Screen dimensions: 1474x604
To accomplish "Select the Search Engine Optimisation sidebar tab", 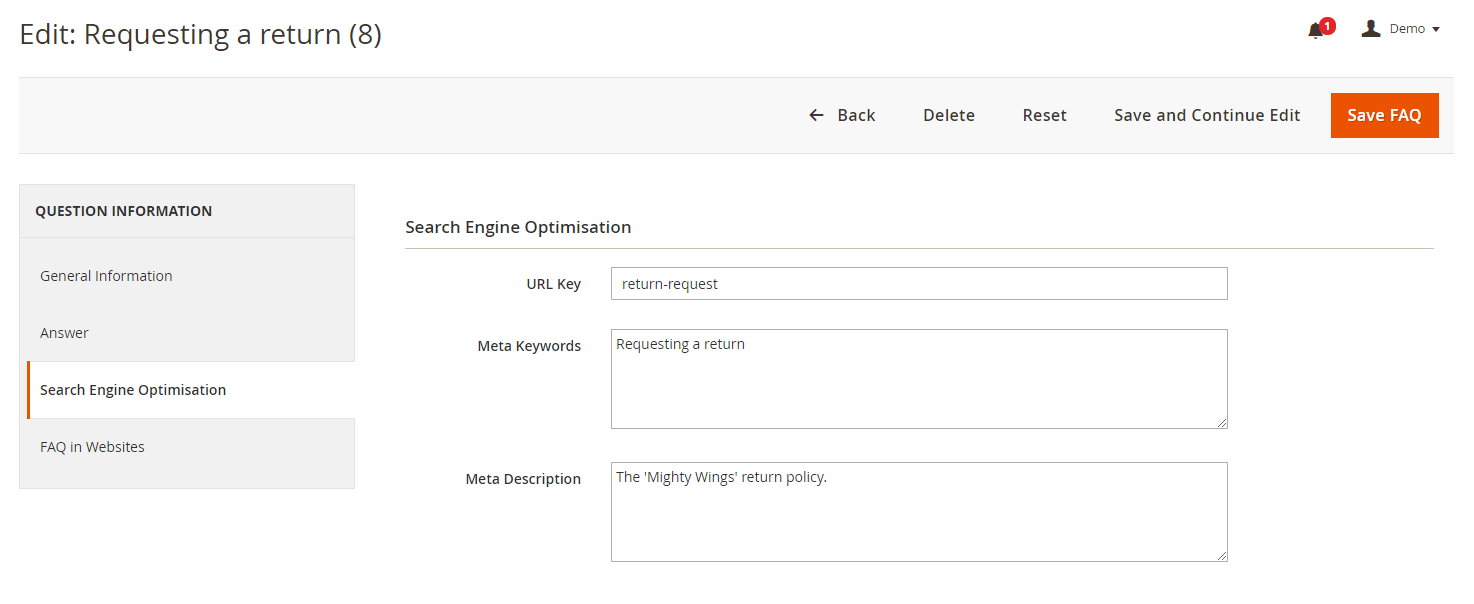I will [133, 390].
